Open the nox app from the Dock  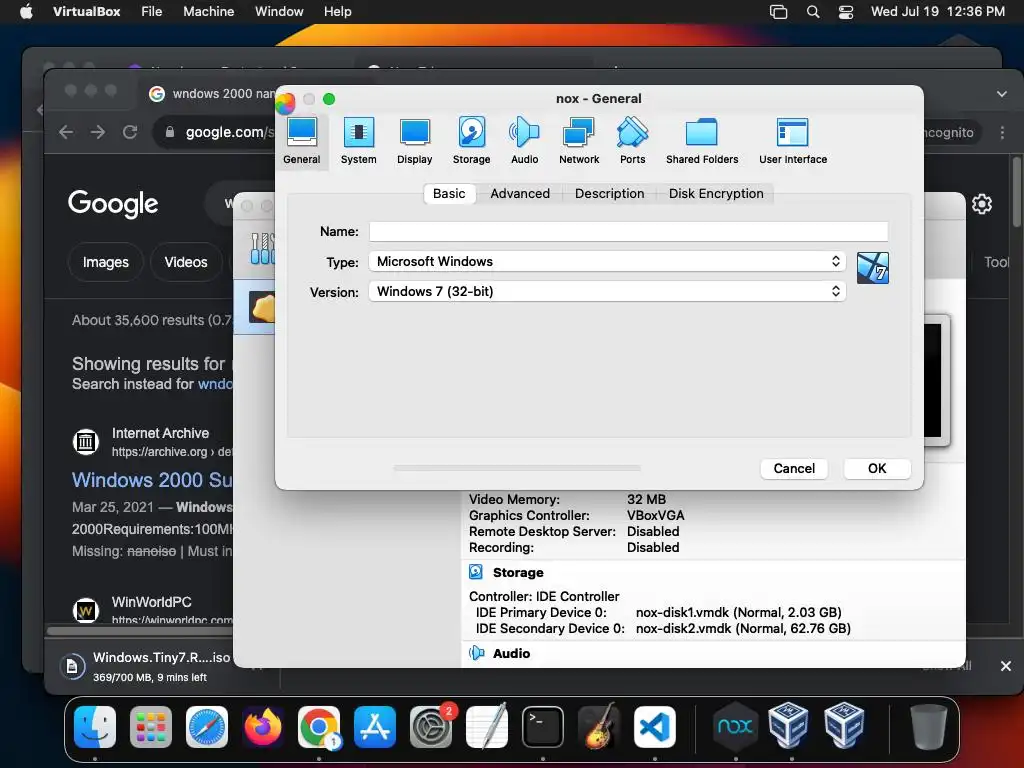735,726
